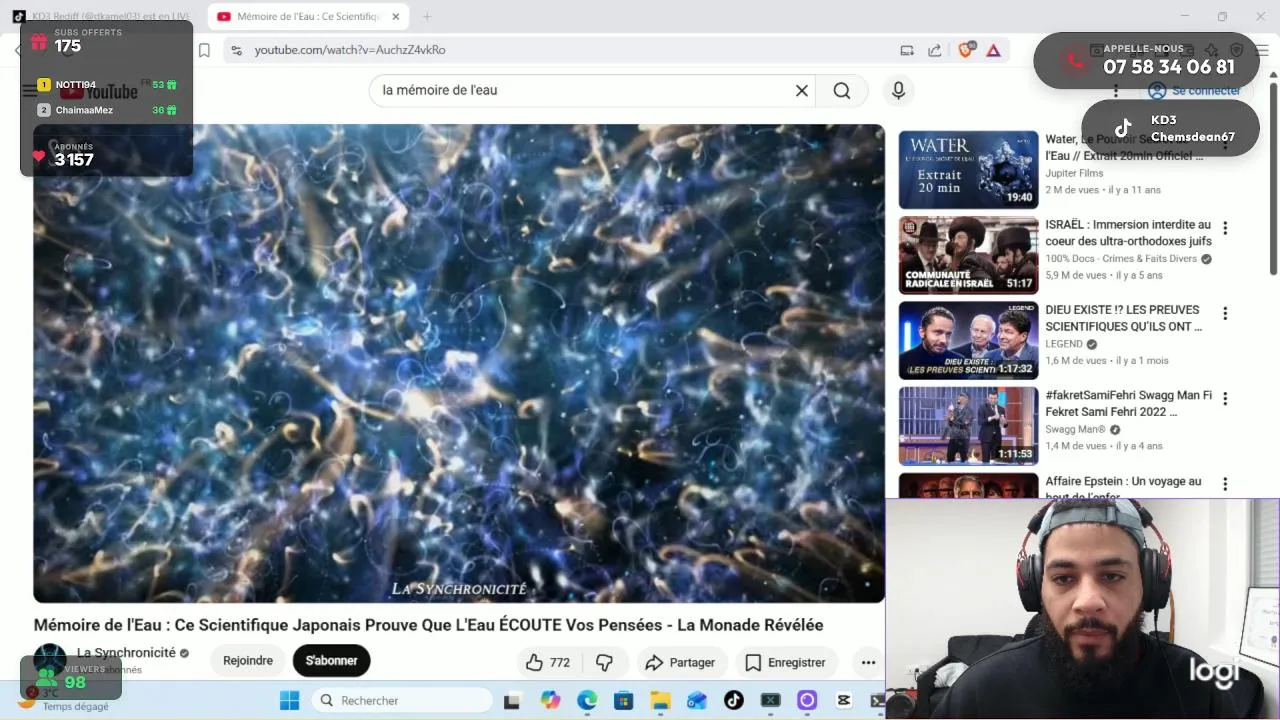Click the Affaire Epstein video title

(x=1123, y=488)
